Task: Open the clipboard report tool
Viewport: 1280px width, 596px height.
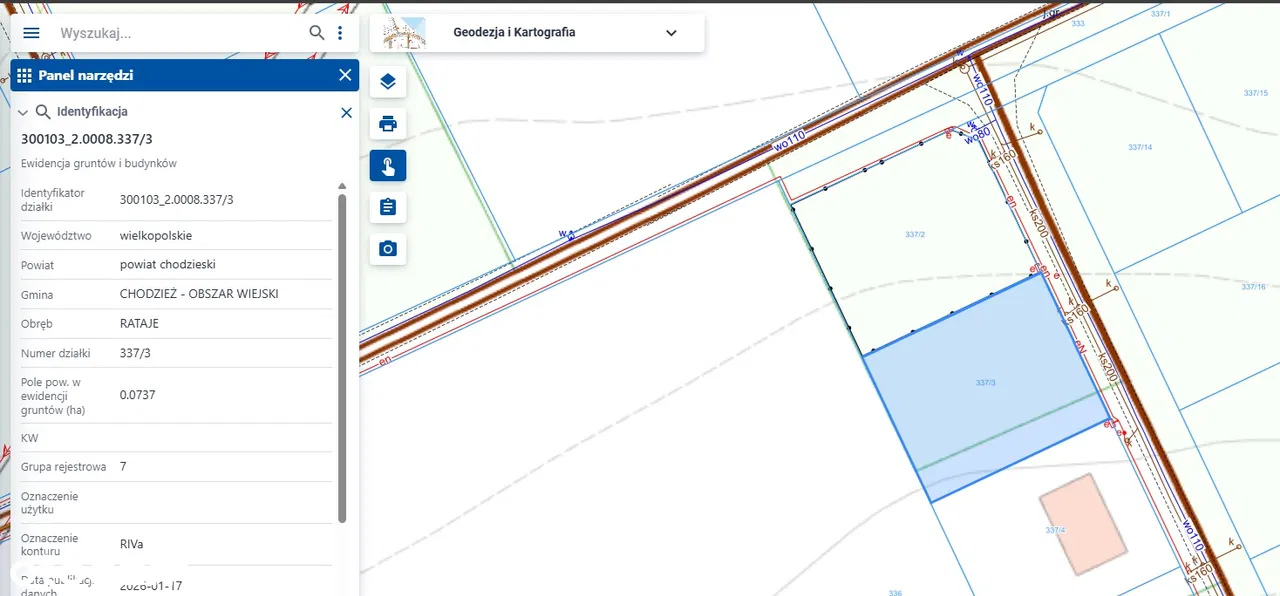Action: point(388,207)
